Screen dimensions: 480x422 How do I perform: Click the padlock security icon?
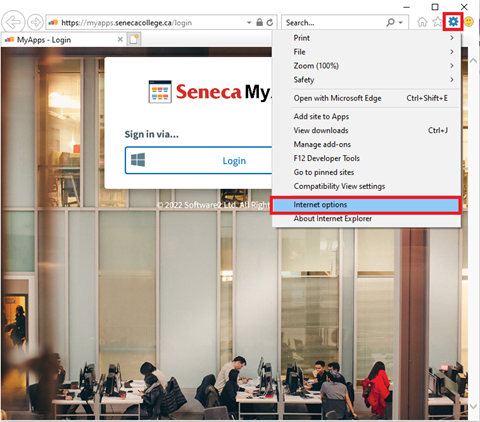coord(259,22)
